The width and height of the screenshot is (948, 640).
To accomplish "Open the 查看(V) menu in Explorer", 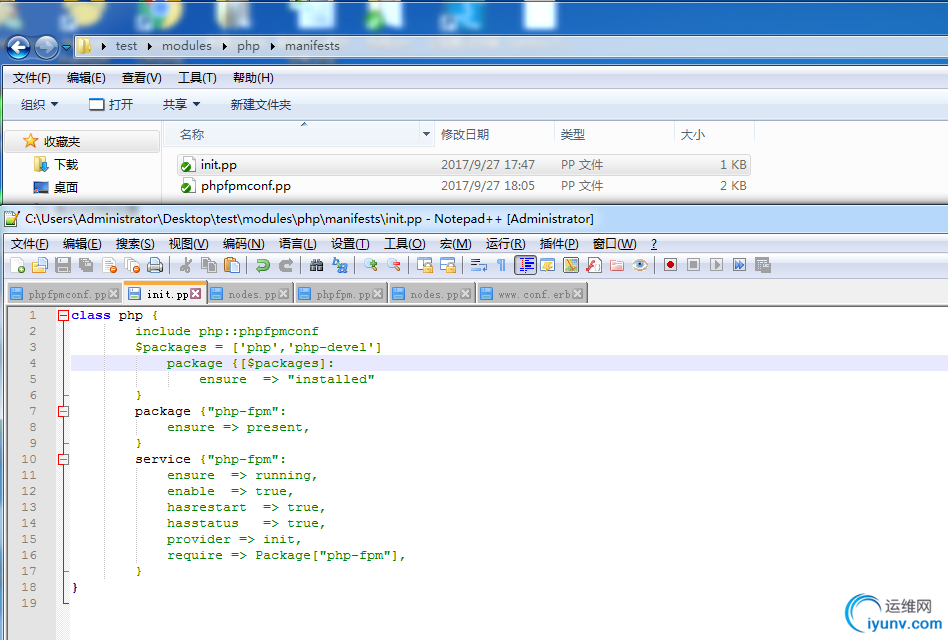I will [141, 78].
